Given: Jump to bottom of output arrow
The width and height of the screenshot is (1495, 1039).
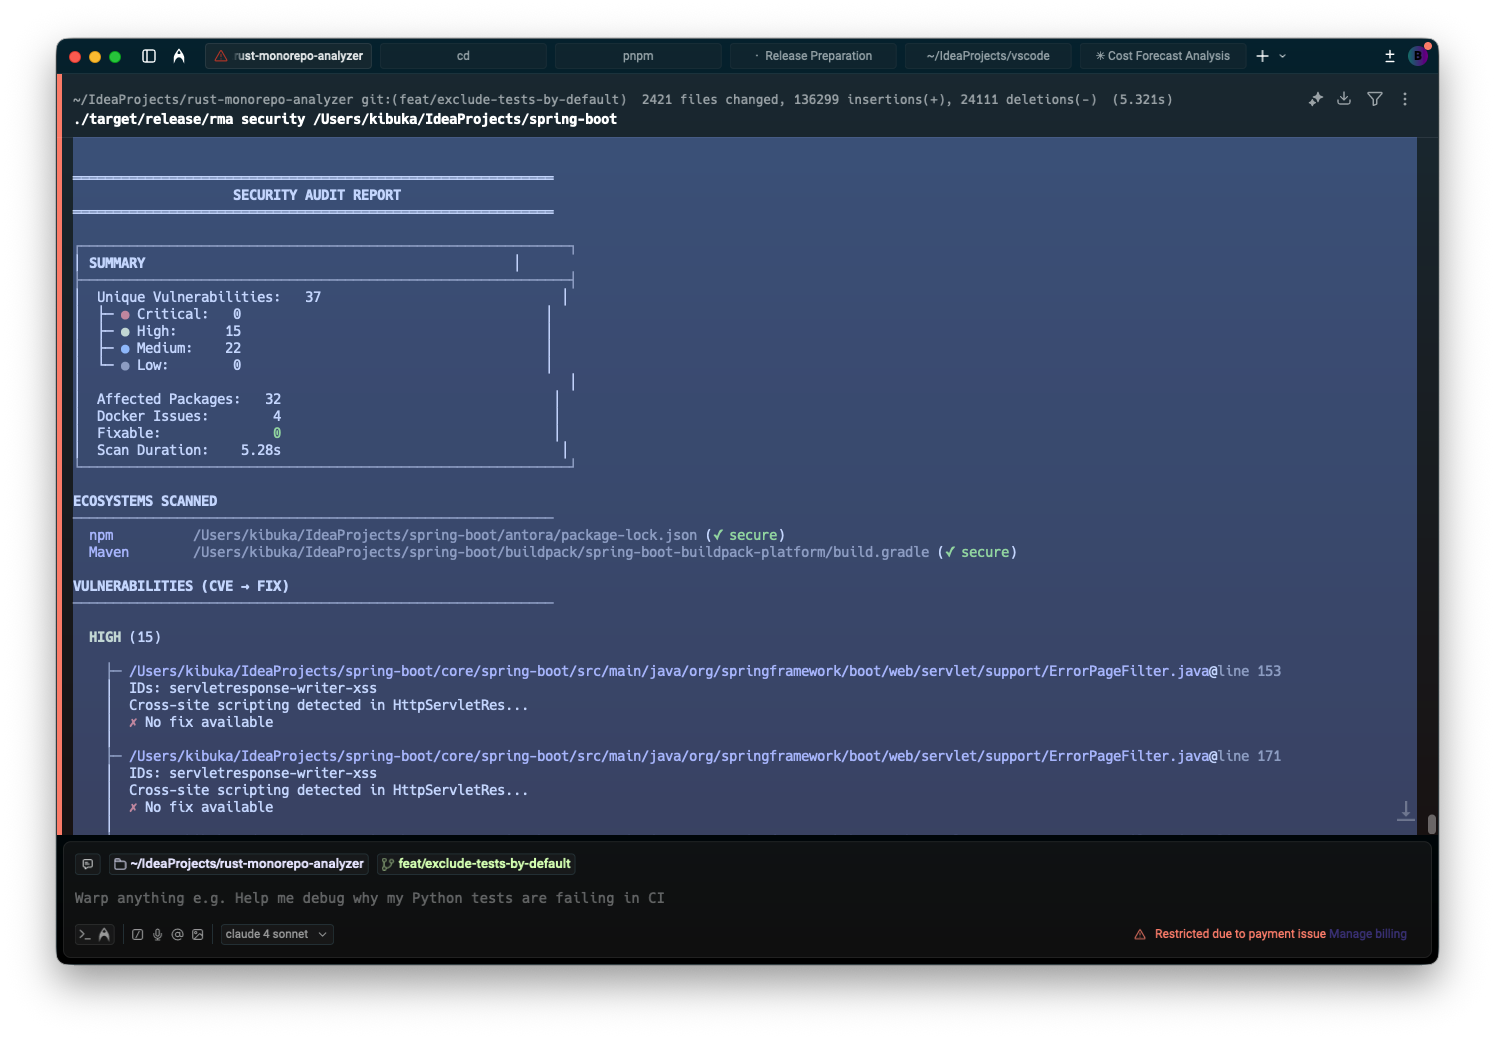Looking at the screenshot, I should click(x=1405, y=811).
